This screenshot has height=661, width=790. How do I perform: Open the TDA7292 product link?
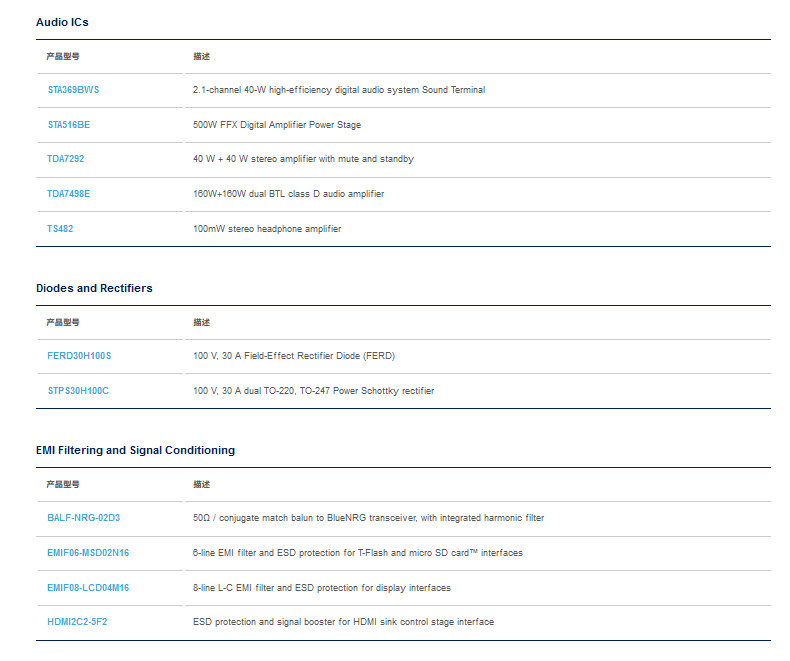pyautogui.click(x=65, y=159)
